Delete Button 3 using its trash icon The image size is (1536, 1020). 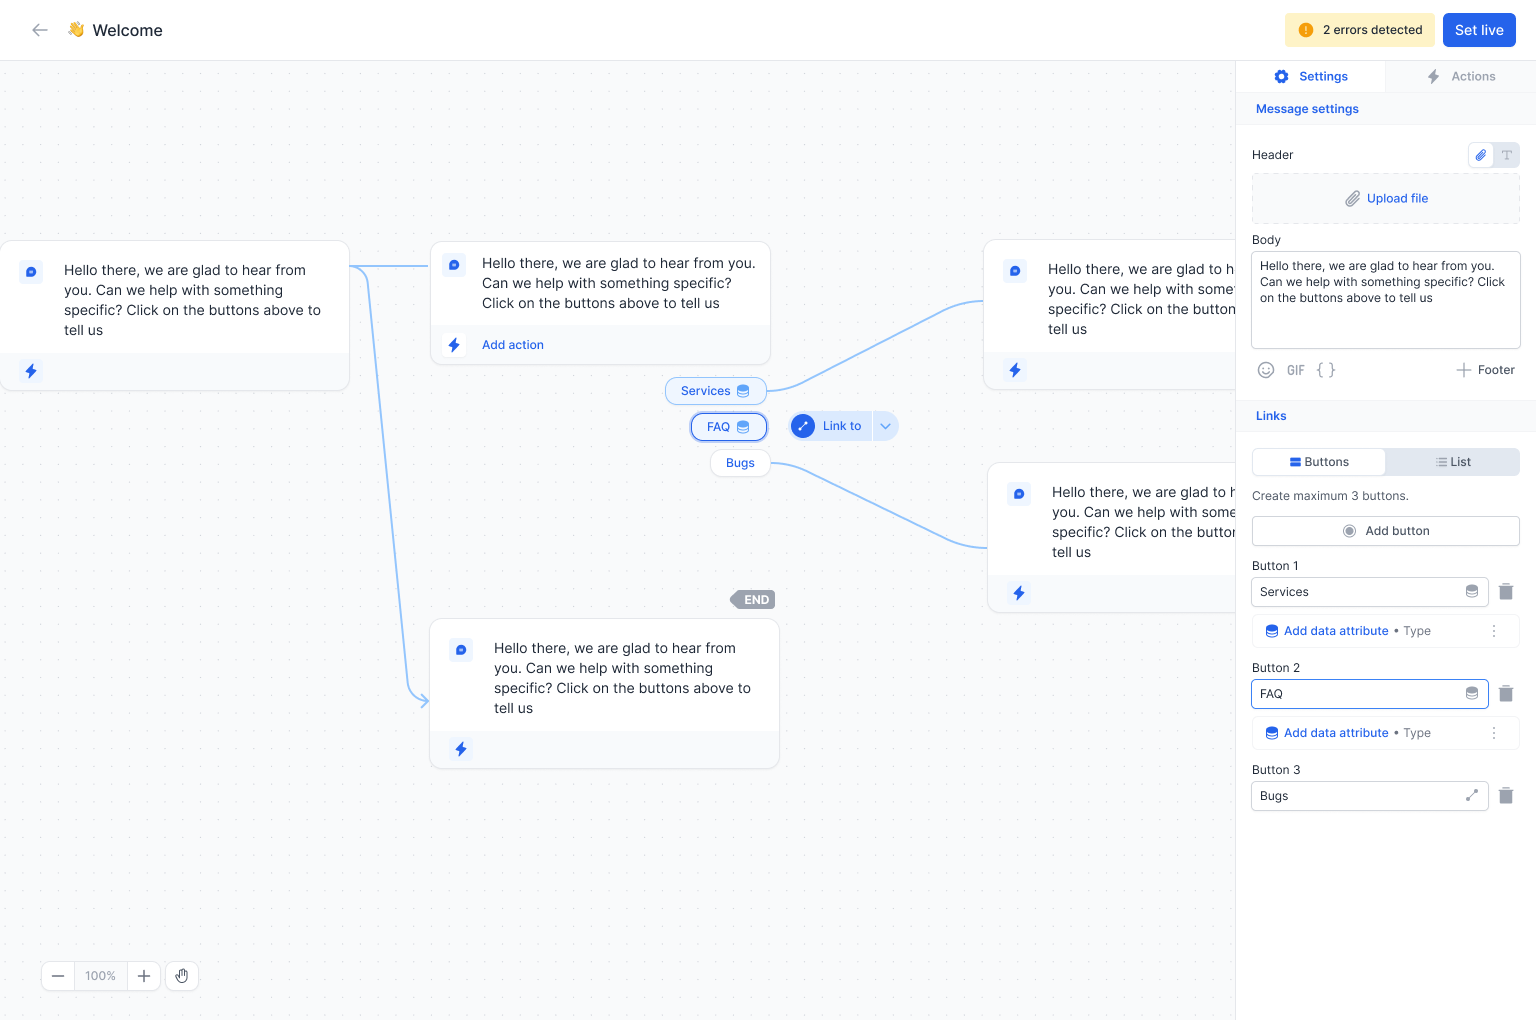[1506, 796]
